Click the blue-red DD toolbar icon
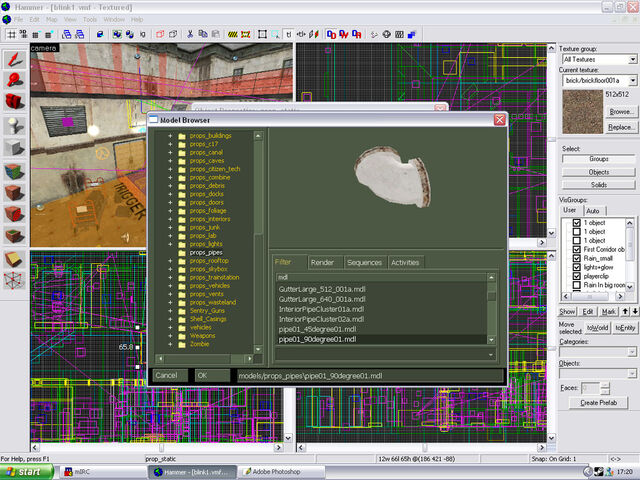Screen dimensions: 640x480 [331, 34]
